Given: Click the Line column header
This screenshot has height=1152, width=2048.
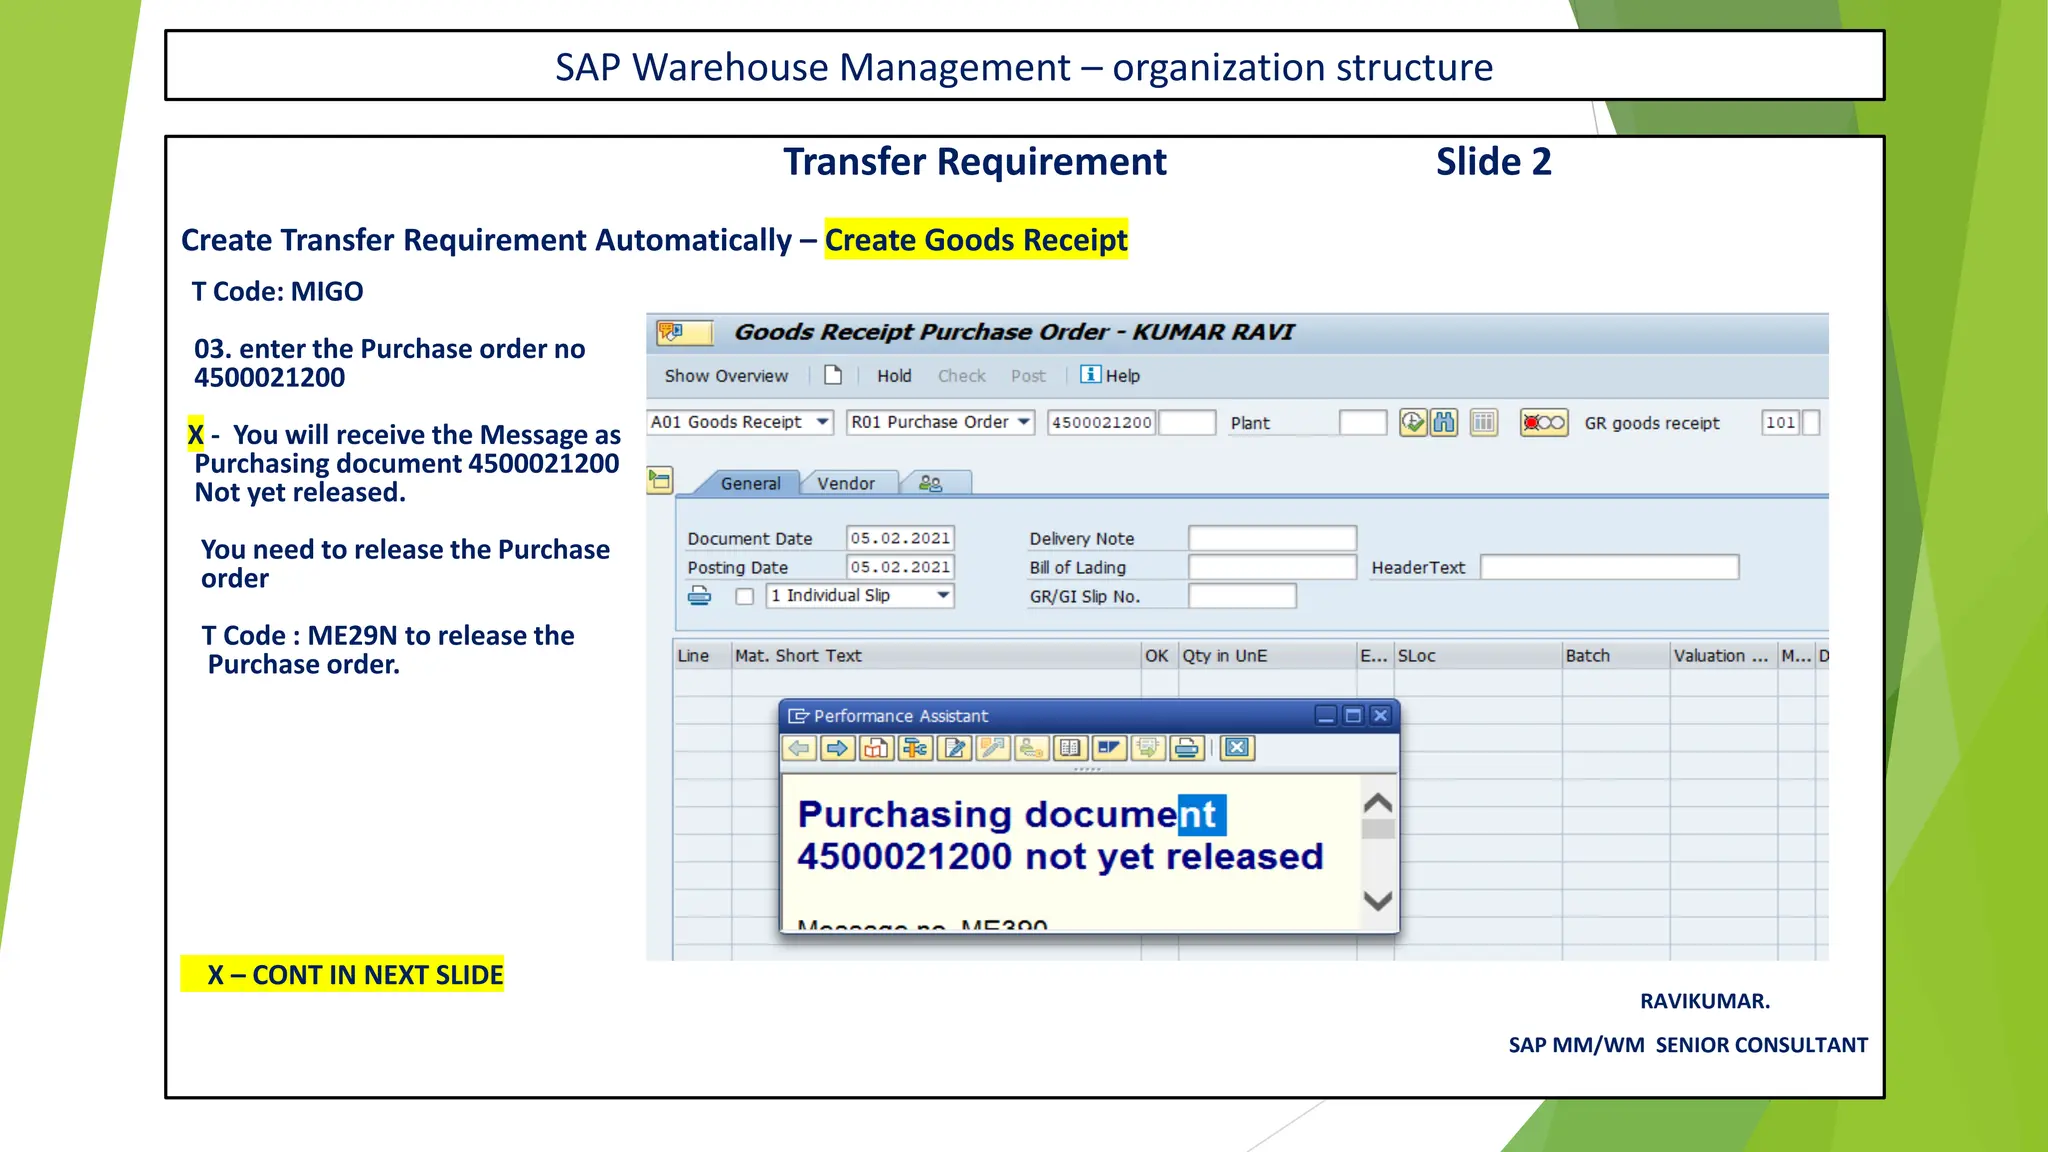Looking at the screenshot, I should click(702, 656).
